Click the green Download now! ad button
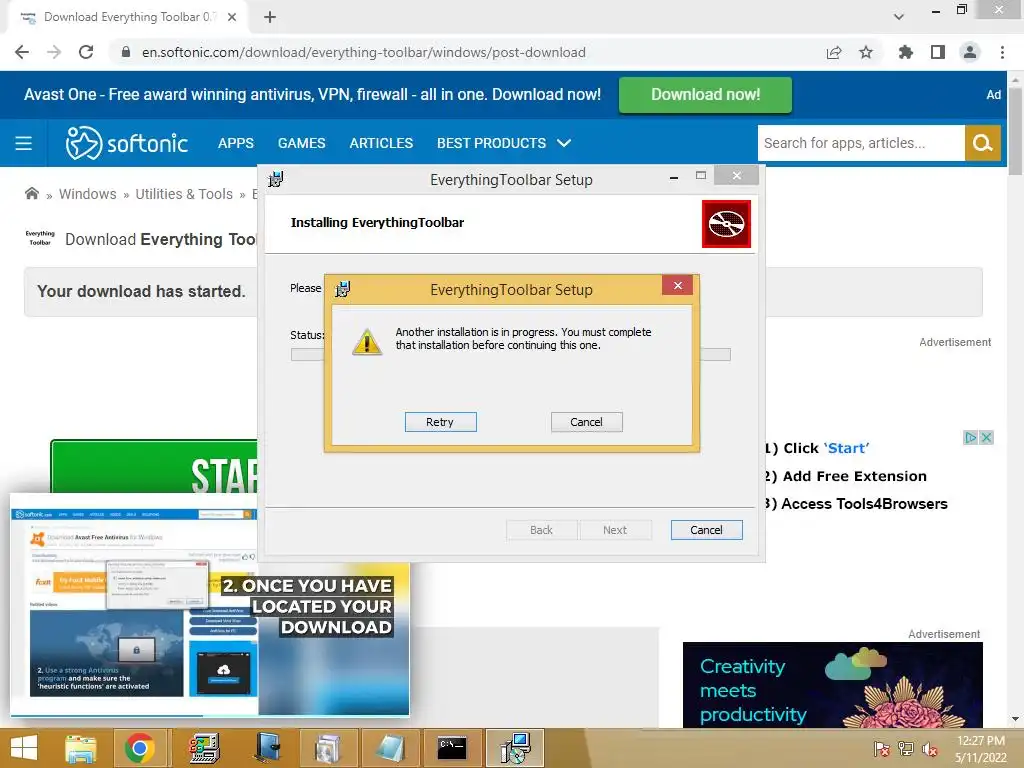Image resolution: width=1024 pixels, height=768 pixels. [x=705, y=95]
